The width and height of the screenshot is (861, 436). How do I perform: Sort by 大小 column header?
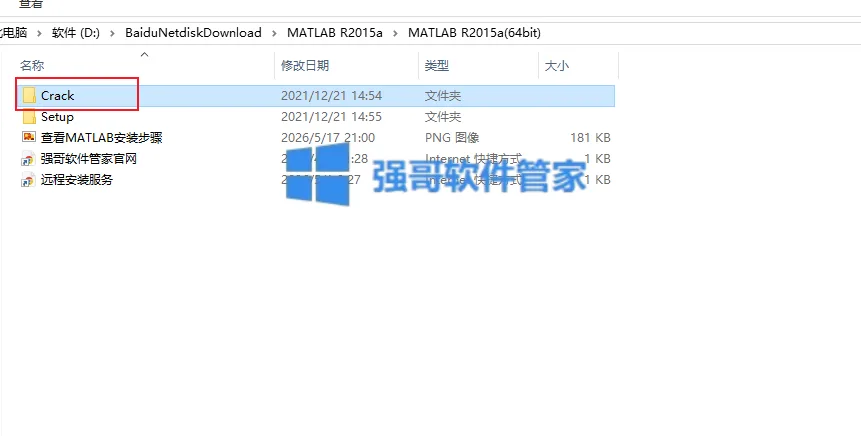pyautogui.click(x=556, y=66)
